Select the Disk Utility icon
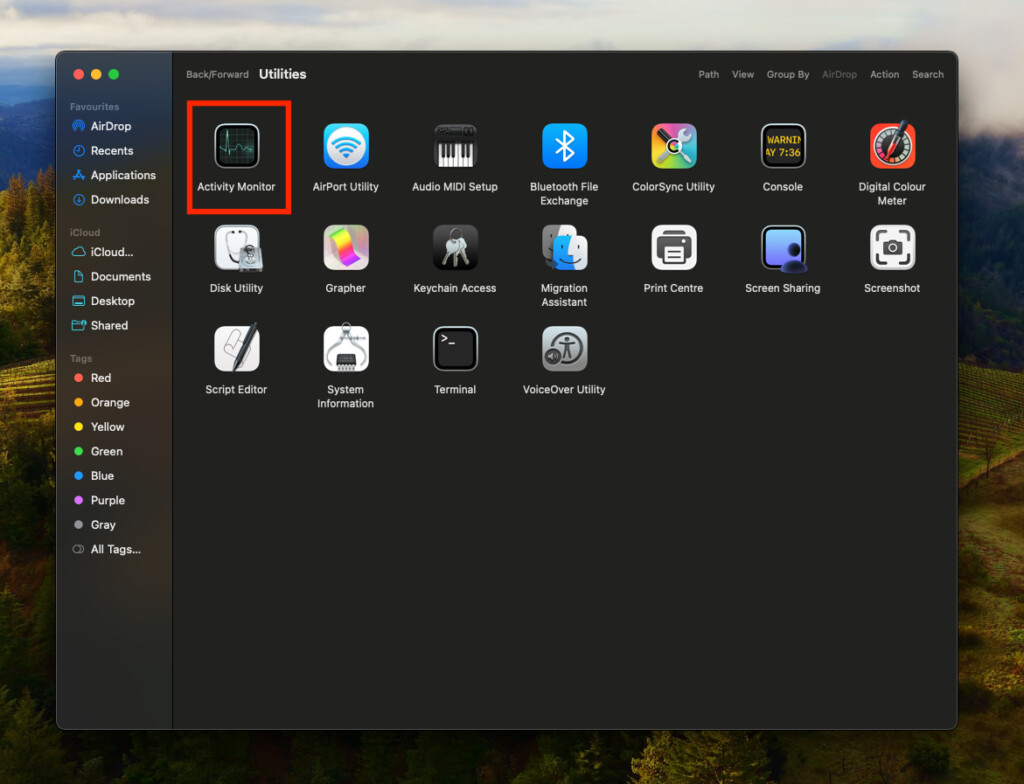The height and width of the screenshot is (784, 1024). tap(237, 248)
